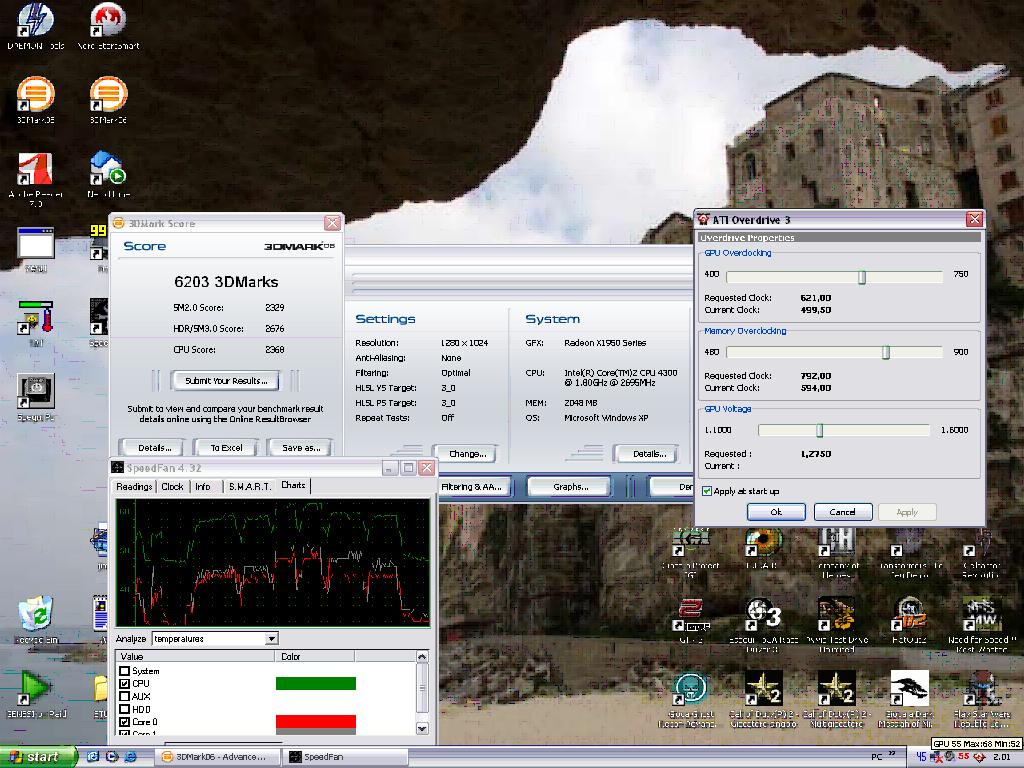The width and height of the screenshot is (1024, 768).
Task: Select the thermometer temperature-monitor desktop icon
Action: pyautogui.click(x=36, y=322)
